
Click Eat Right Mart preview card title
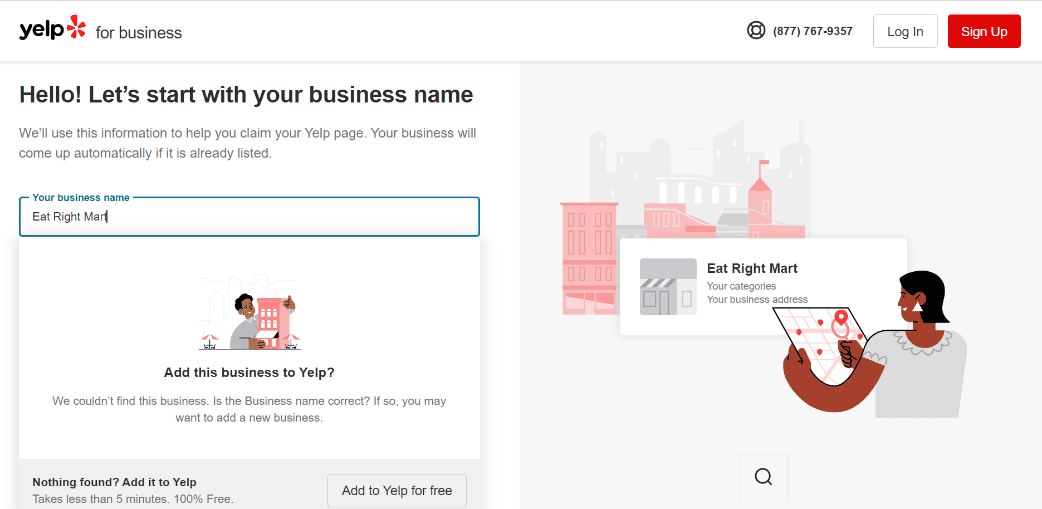click(x=752, y=268)
